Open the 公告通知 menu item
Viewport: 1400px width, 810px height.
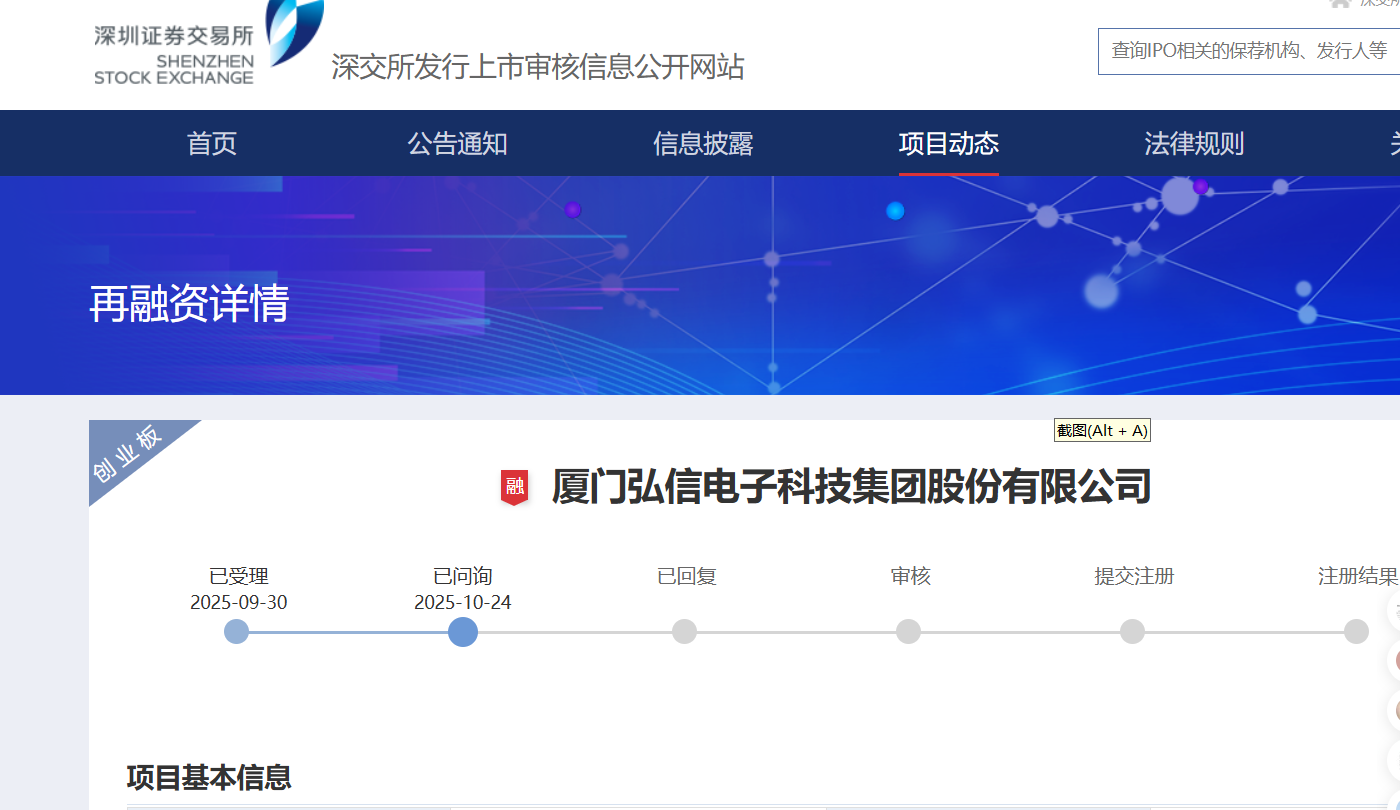[x=457, y=143]
